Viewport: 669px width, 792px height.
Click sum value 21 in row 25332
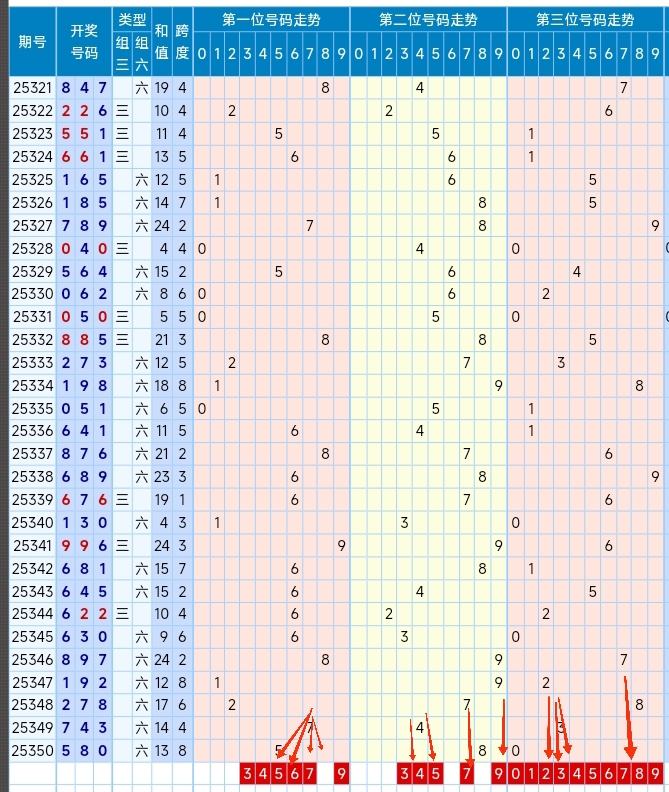coord(162,340)
